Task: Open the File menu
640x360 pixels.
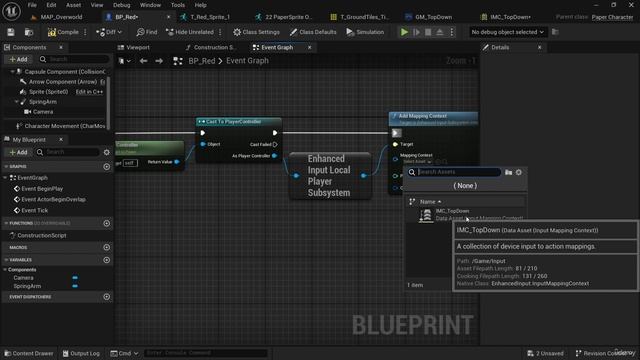Action: point(32,5)
